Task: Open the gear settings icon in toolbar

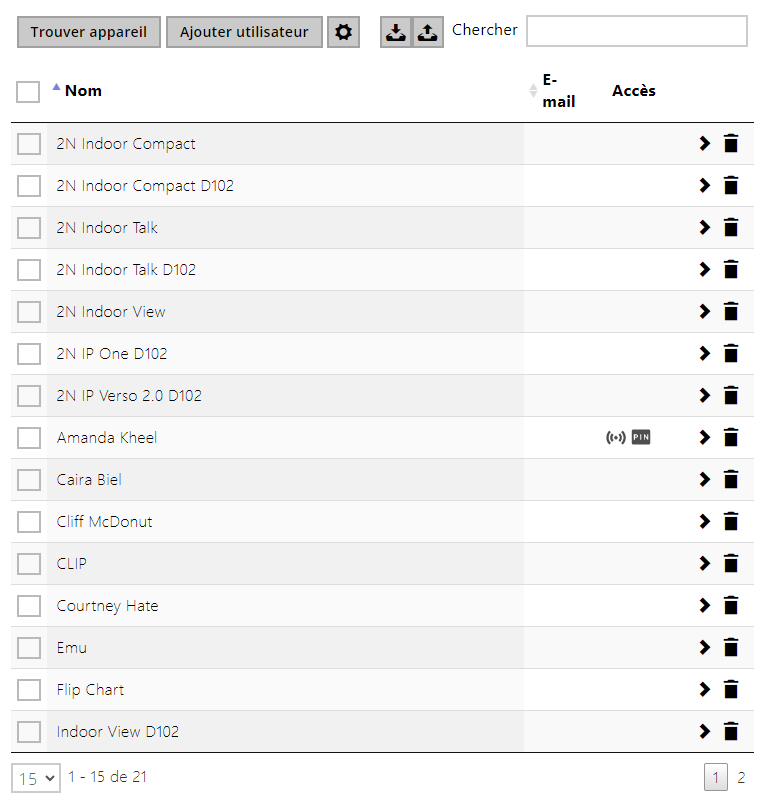Action: (x=343, y=32)
